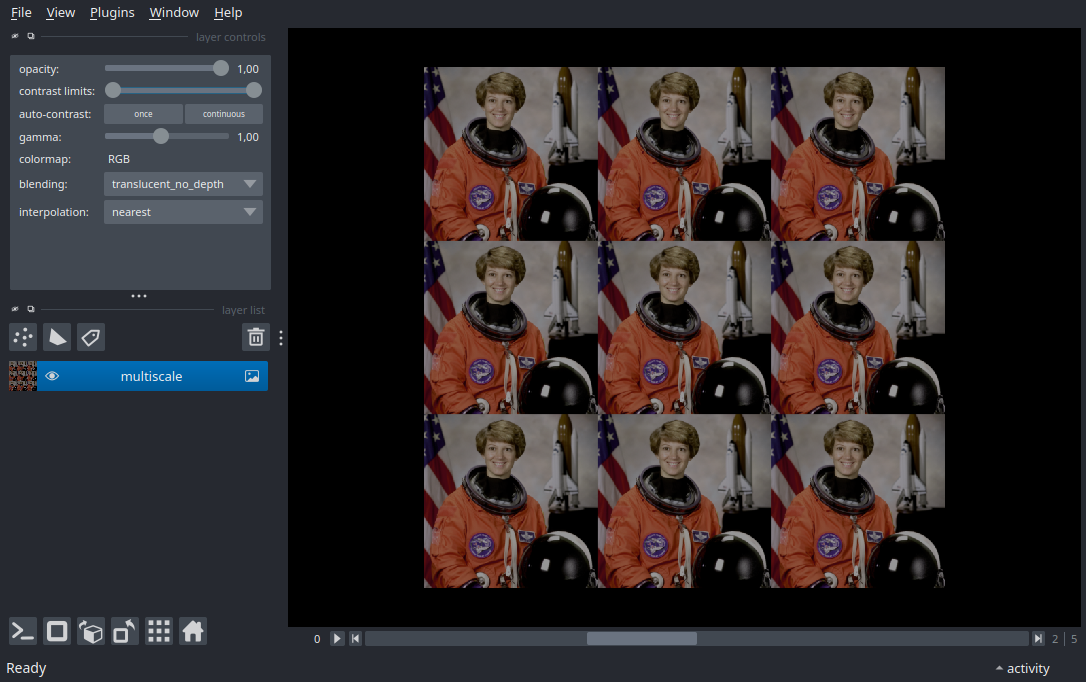Create a new shapes layer
Viewport: 1086px width, 682px height.
pyautogui.click(x=57, y=337)
